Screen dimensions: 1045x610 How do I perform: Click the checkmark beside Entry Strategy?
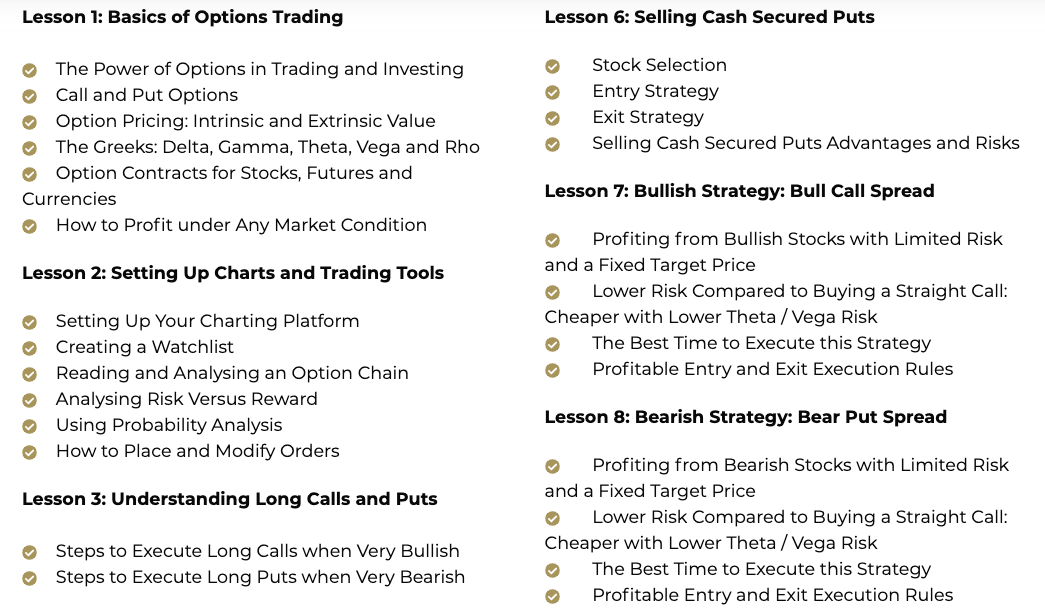552,93
